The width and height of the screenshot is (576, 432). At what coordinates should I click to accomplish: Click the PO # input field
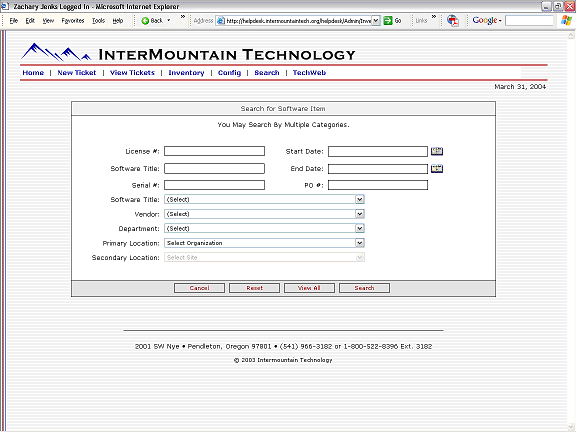coord(378,185)
